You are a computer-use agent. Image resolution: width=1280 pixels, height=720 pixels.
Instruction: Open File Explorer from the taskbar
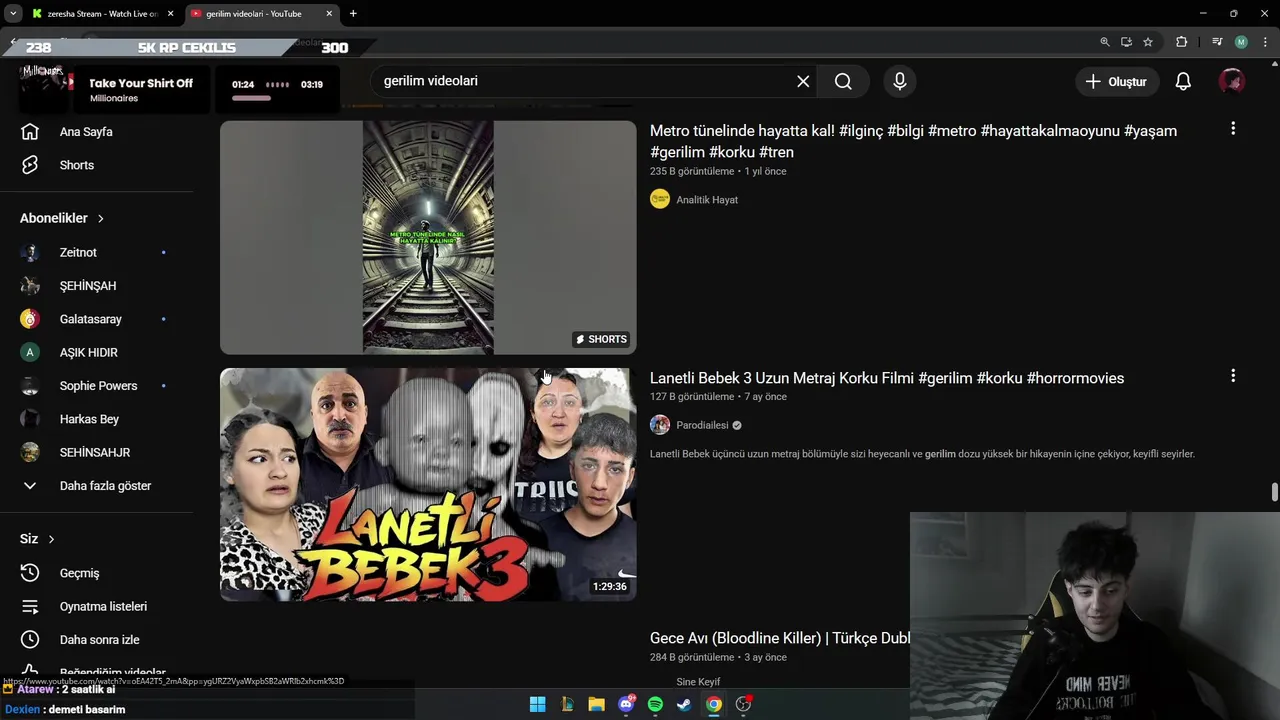(x=596, y=704)
